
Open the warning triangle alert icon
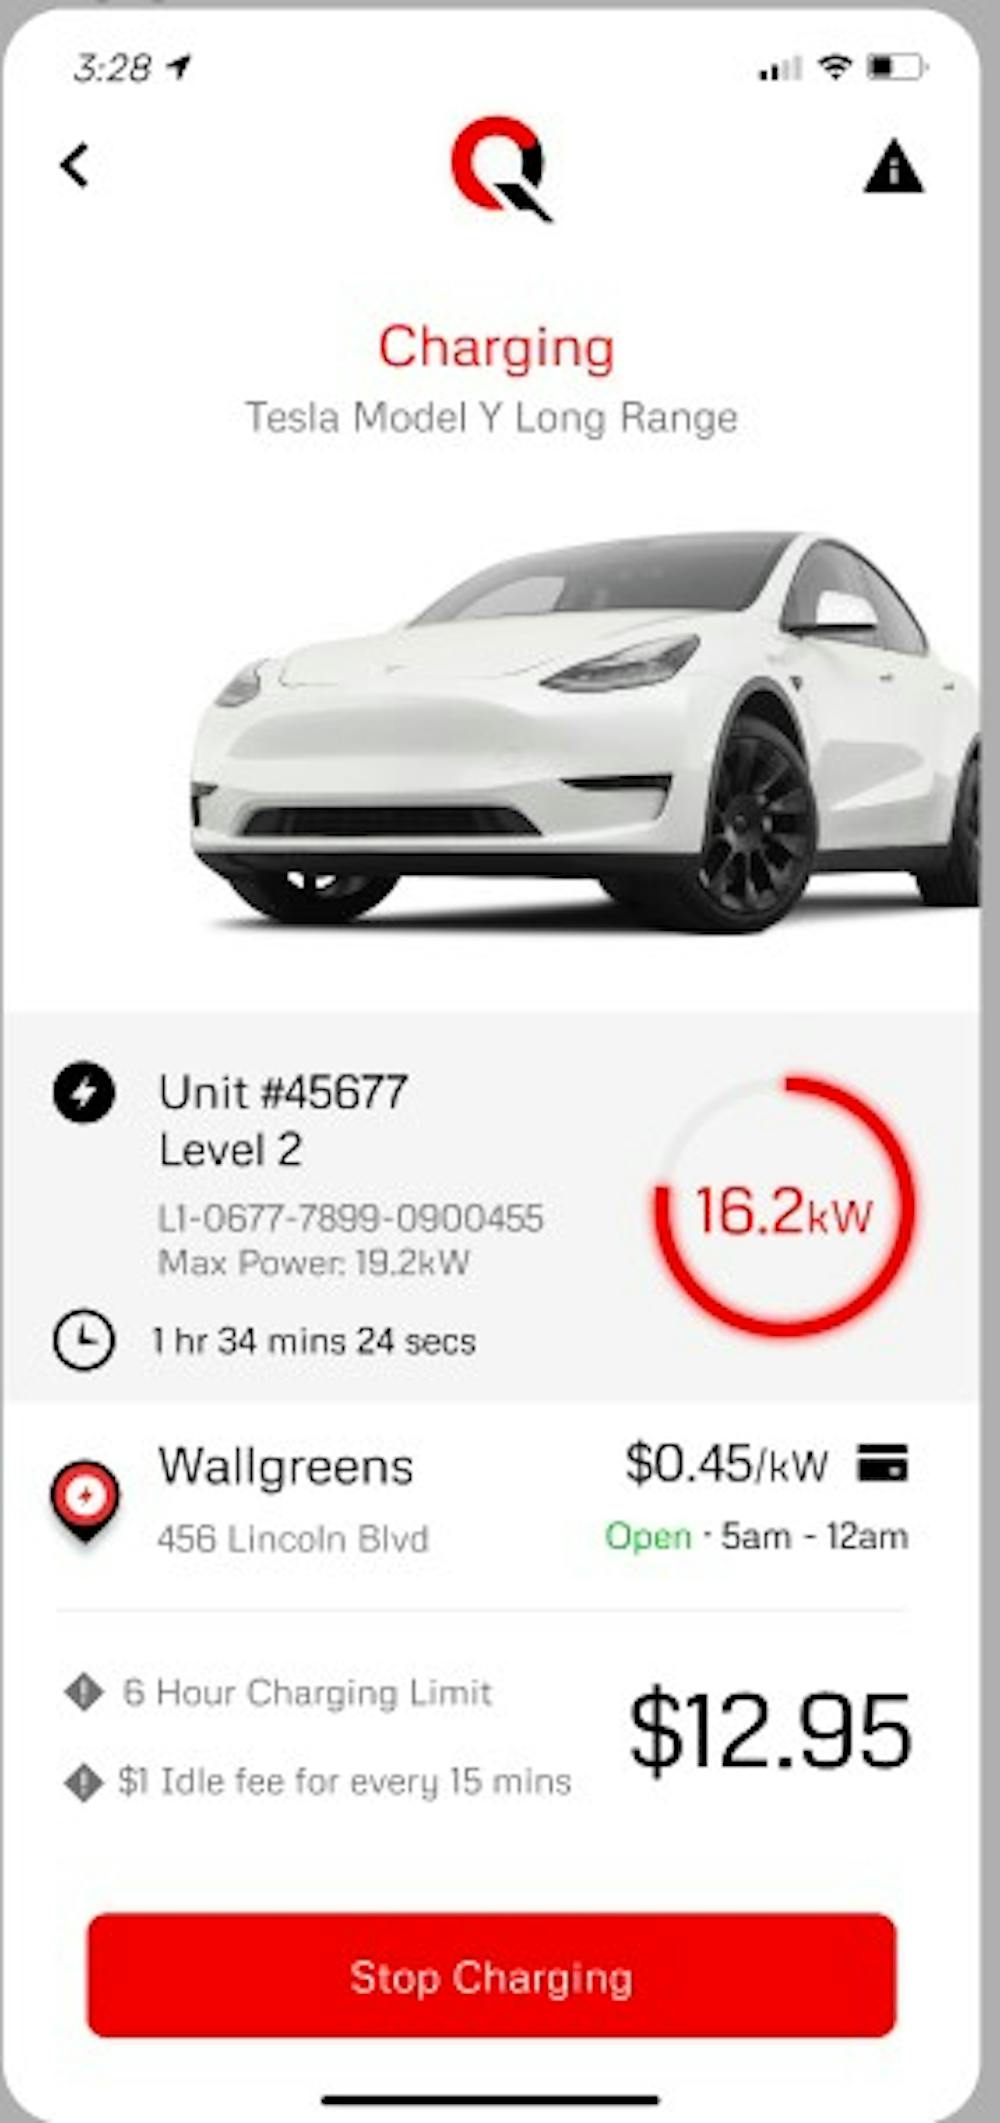(893, 166)
